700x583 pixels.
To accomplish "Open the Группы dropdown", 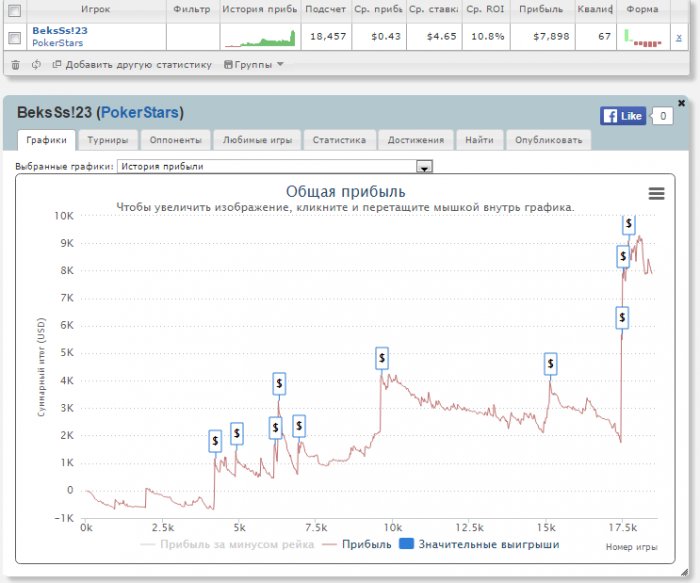I will (254, 65).
